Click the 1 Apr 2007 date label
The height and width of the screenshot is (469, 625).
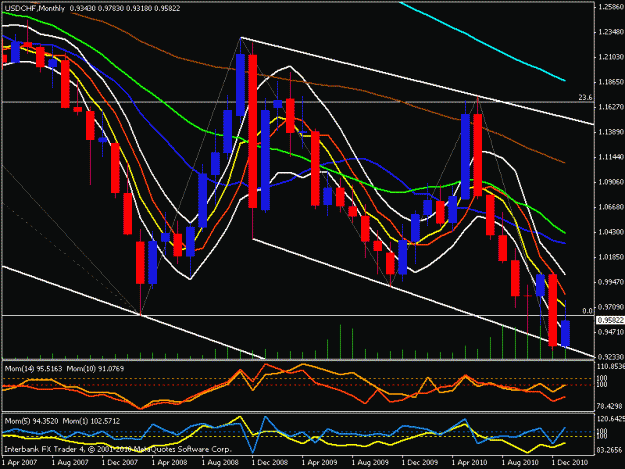(20, 463)
